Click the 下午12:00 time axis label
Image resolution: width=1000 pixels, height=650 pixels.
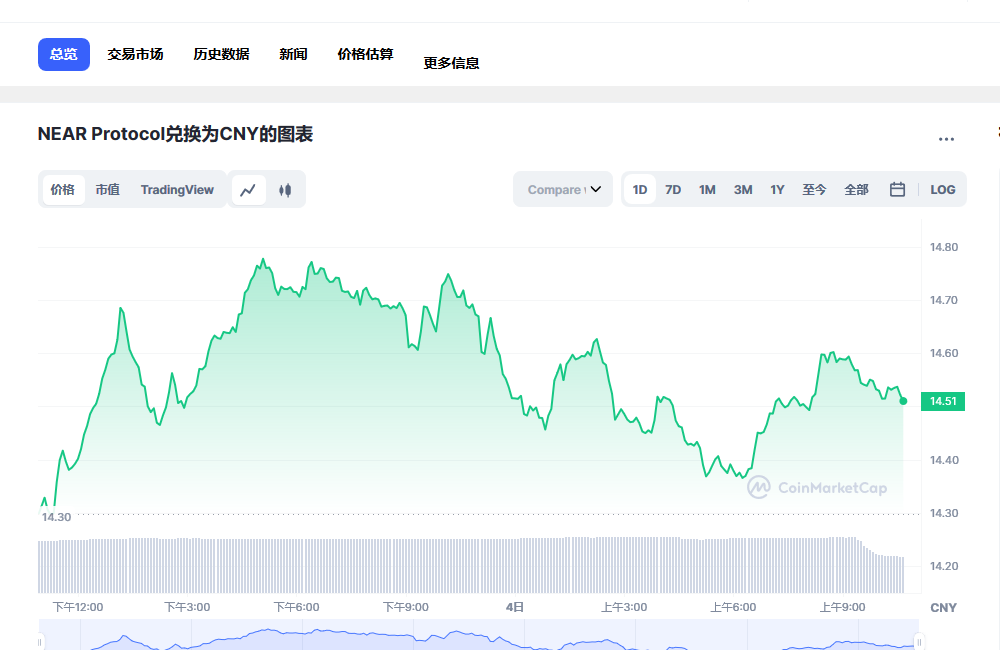coord(78,607)
